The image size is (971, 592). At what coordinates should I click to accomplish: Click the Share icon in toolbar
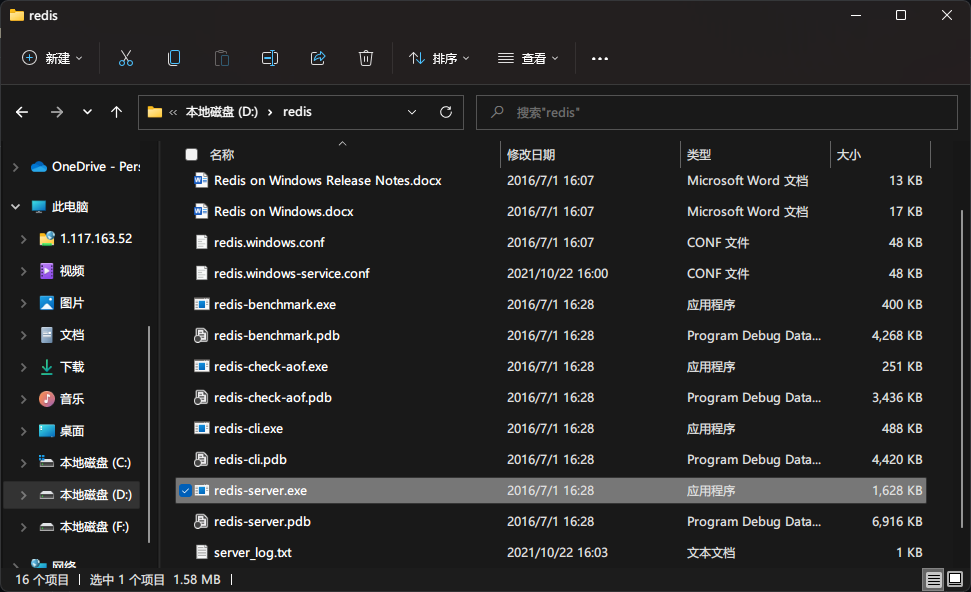point(318,58)
